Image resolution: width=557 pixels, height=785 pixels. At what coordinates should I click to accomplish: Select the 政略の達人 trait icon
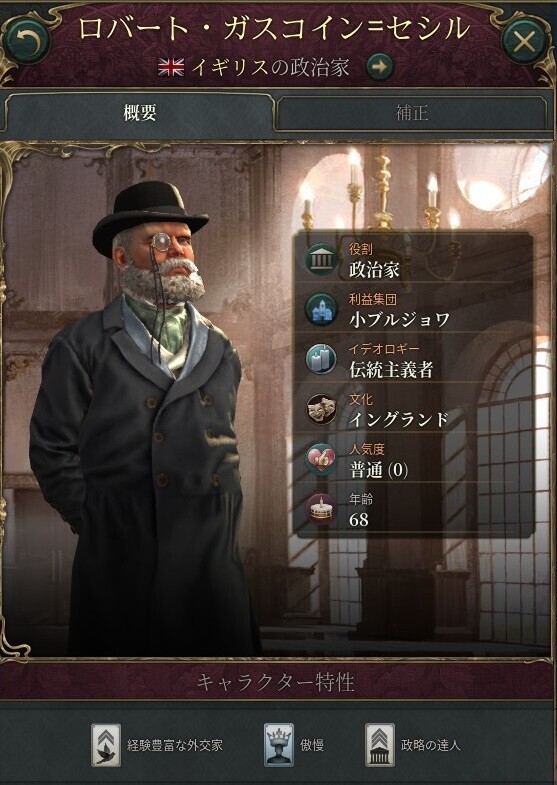point(380,745)
